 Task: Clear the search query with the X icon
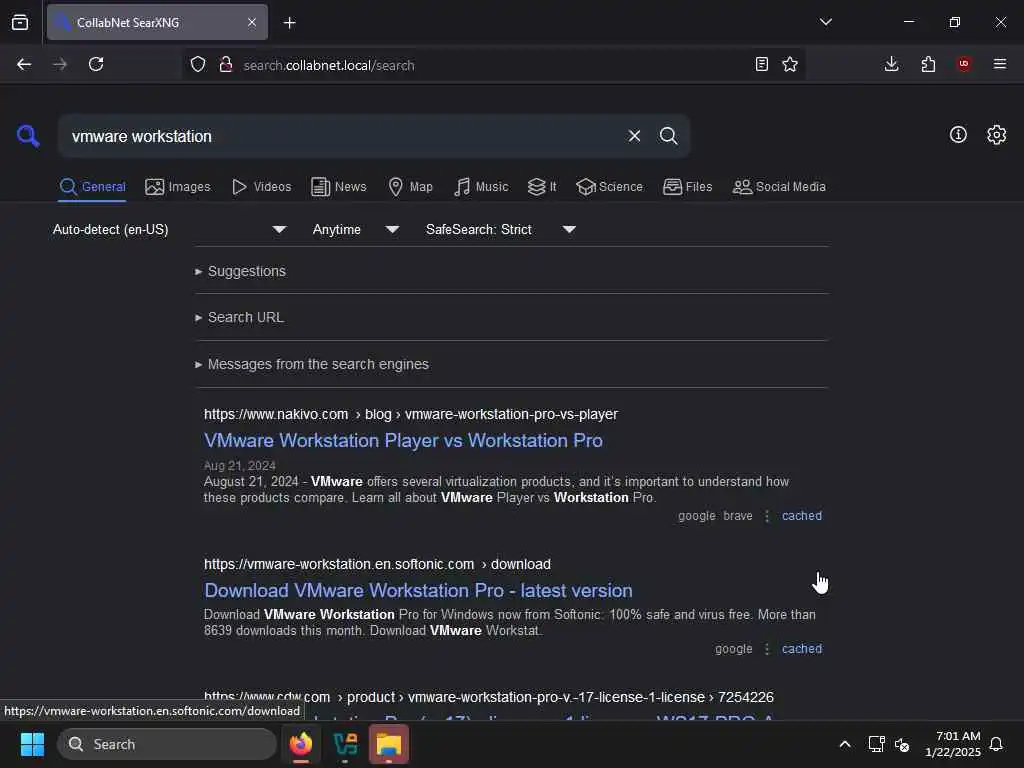click(x=634, y=136)
